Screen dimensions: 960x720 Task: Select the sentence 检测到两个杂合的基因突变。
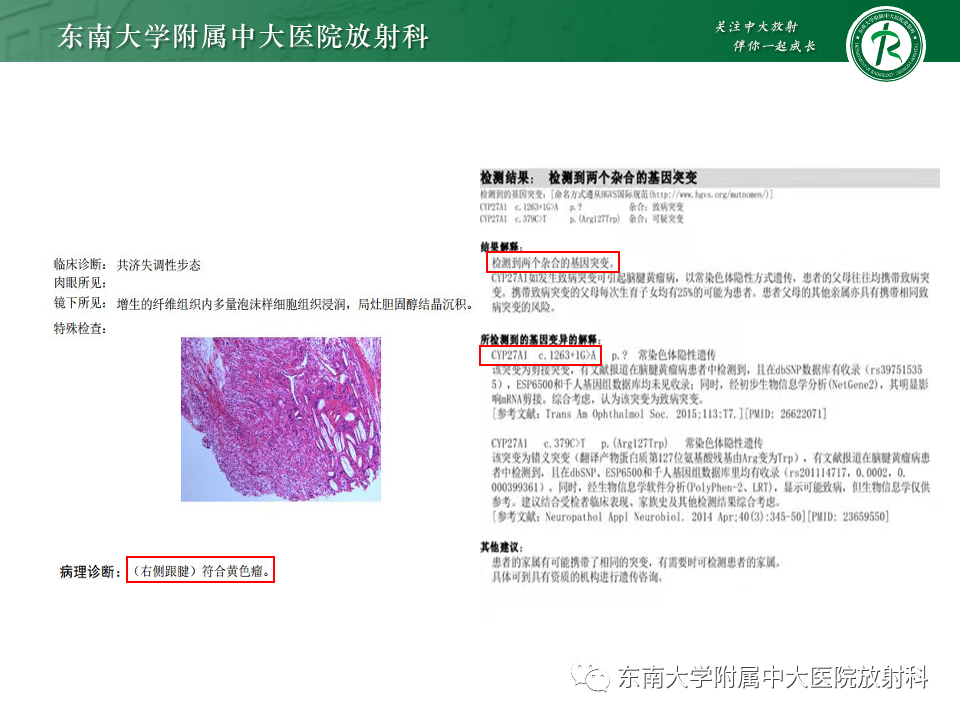[x=553, y=263]
